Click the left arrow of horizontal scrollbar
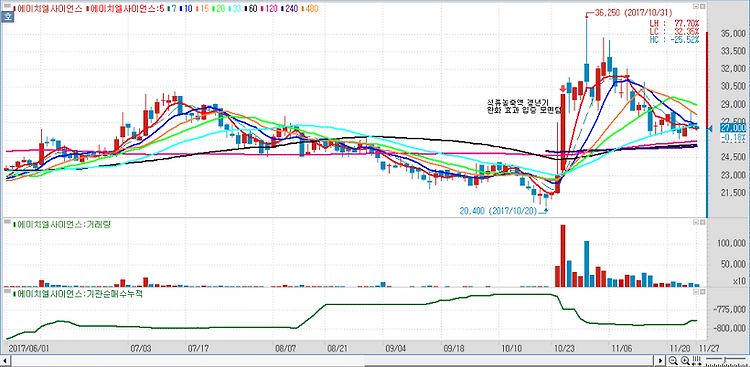Viewport: 750px width, 367px height. (6, 360)
